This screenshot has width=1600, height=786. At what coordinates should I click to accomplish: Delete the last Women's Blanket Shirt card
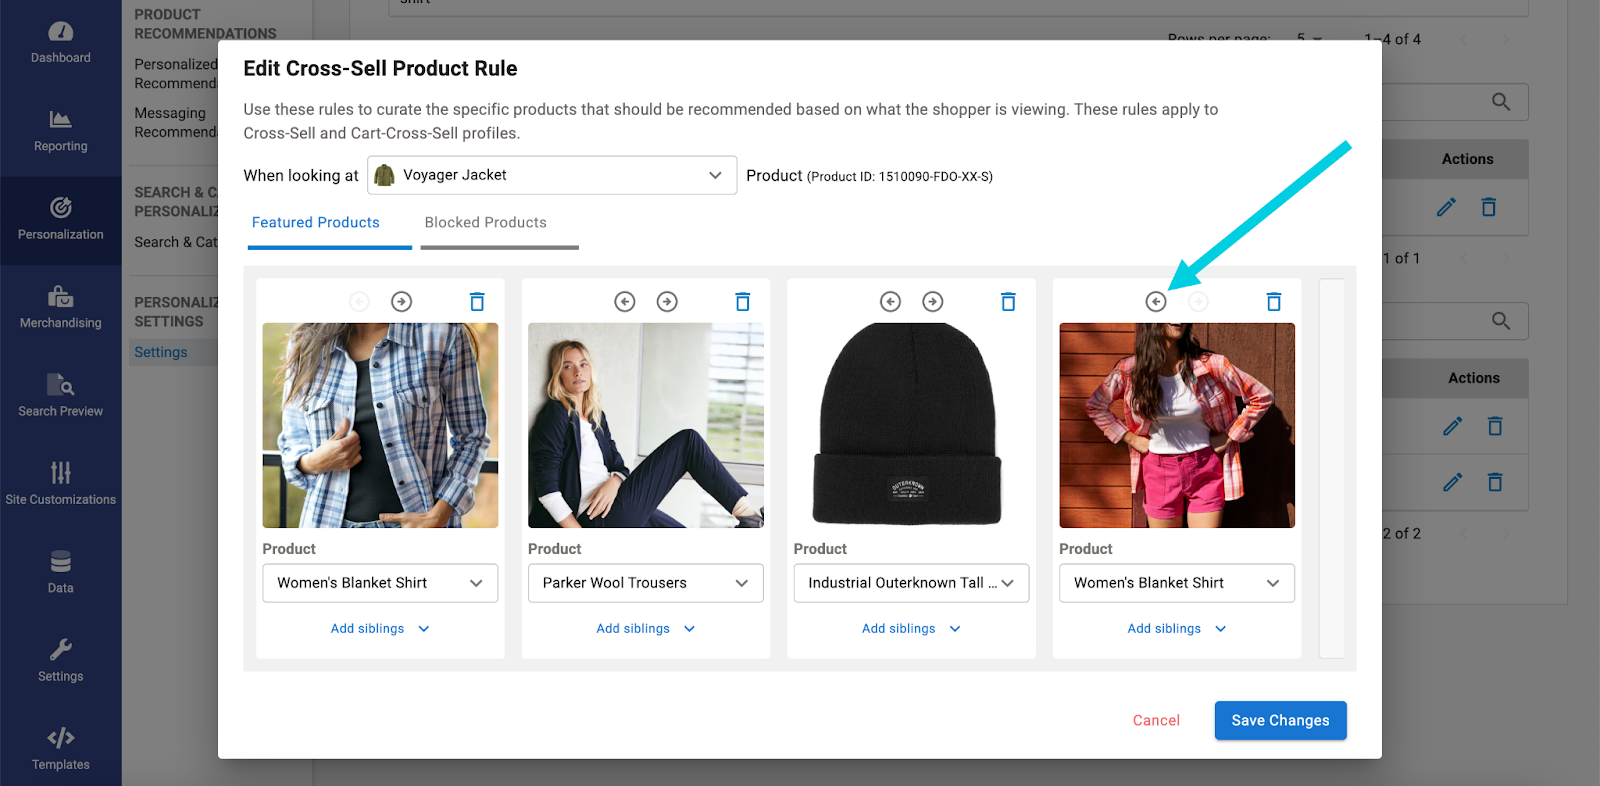[1274, 301]
